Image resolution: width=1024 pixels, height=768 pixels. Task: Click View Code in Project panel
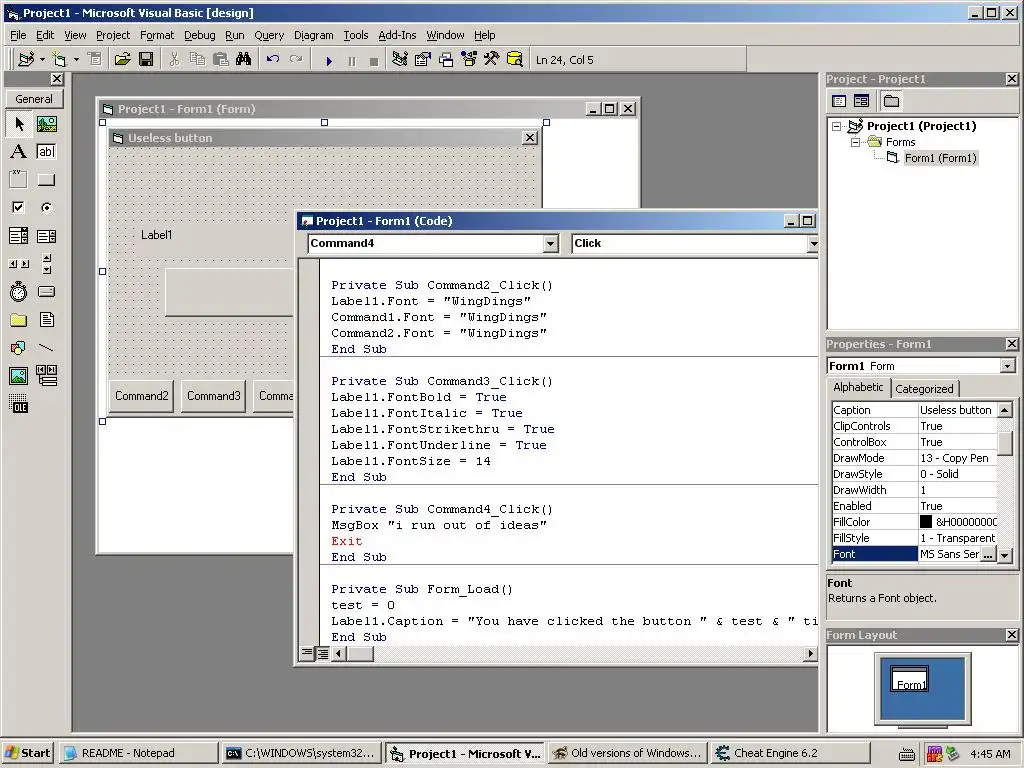click(839, 101)
